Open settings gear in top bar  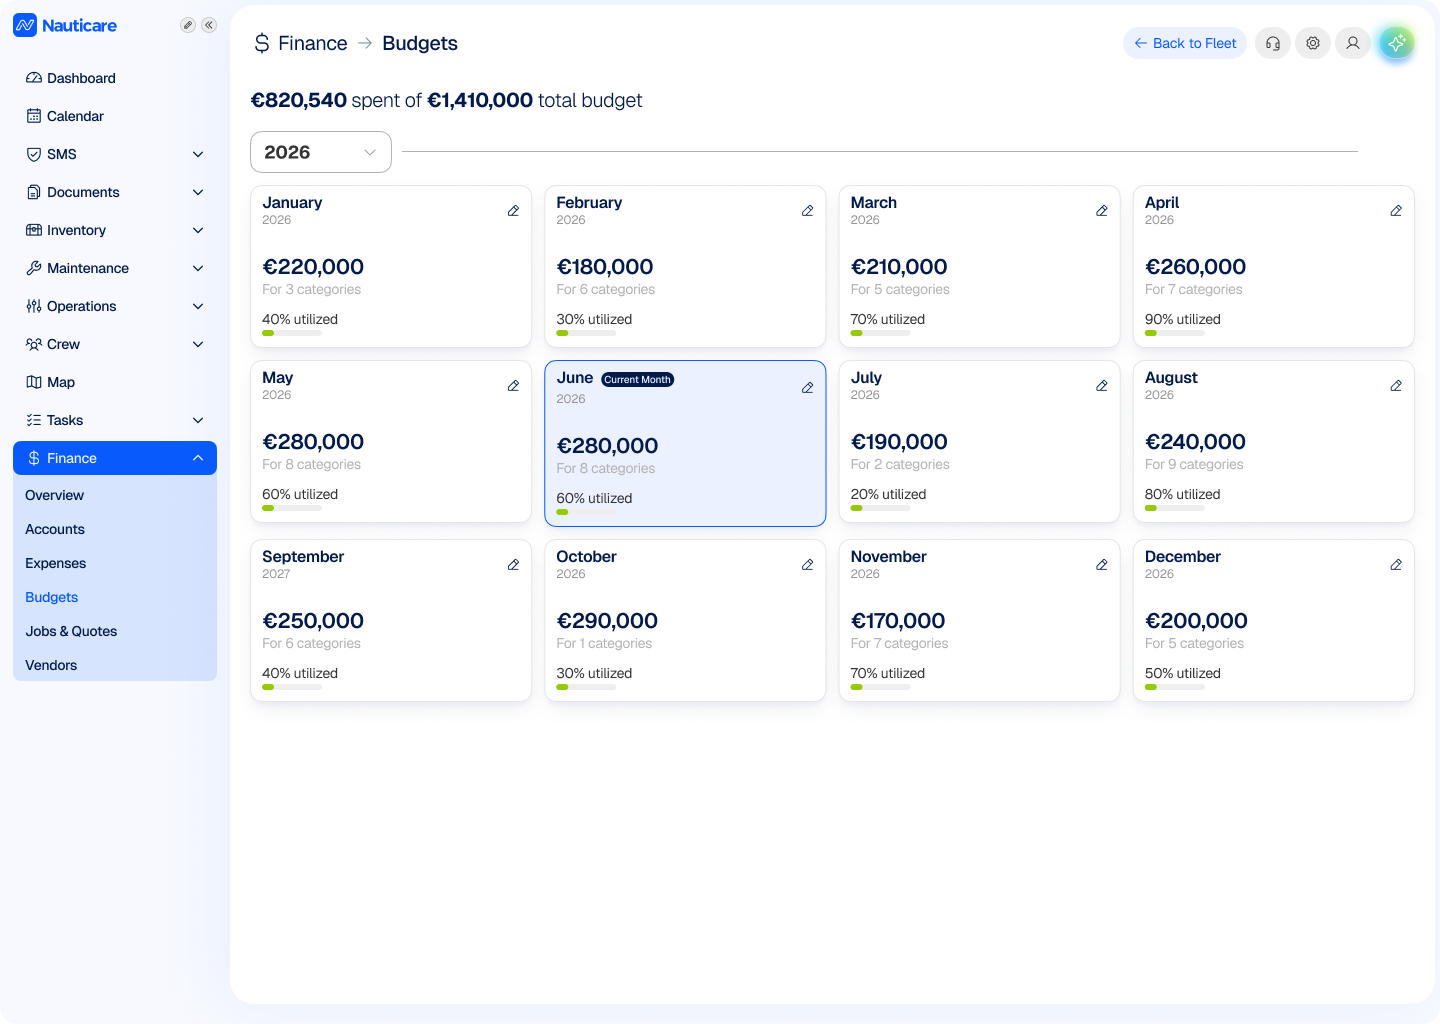(1313, 43)
